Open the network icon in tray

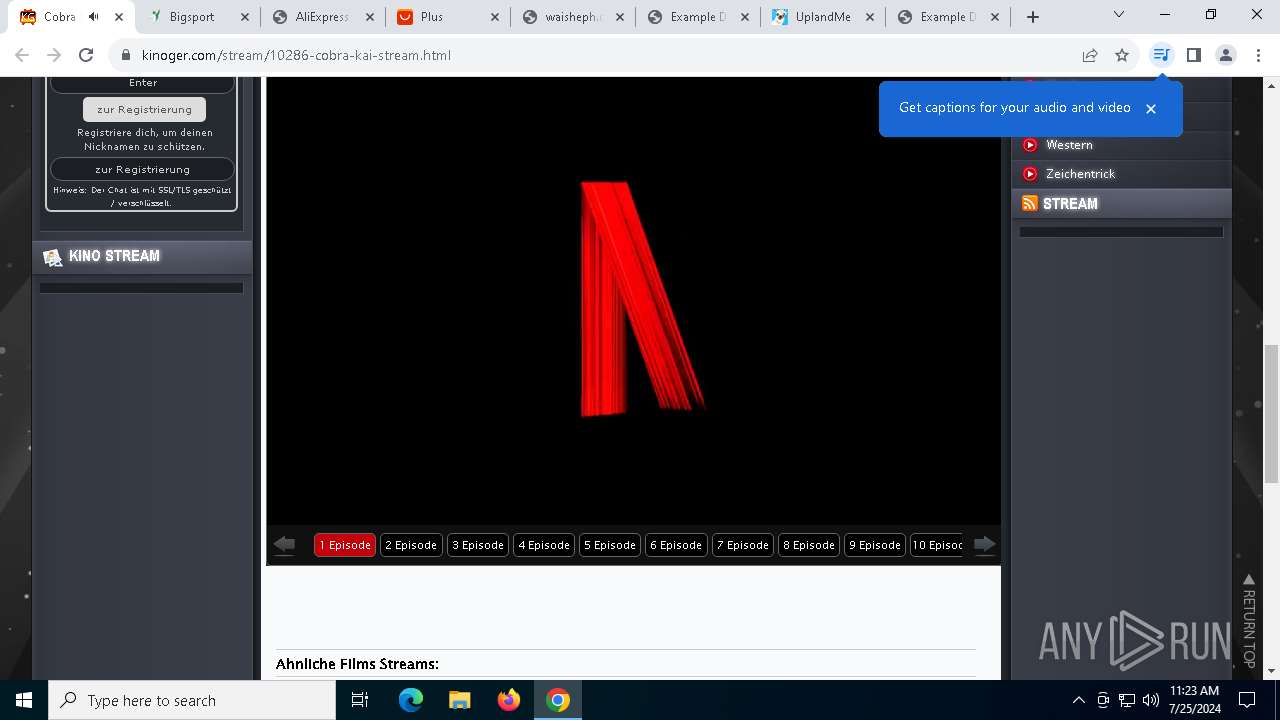(x=1127, y=700)
